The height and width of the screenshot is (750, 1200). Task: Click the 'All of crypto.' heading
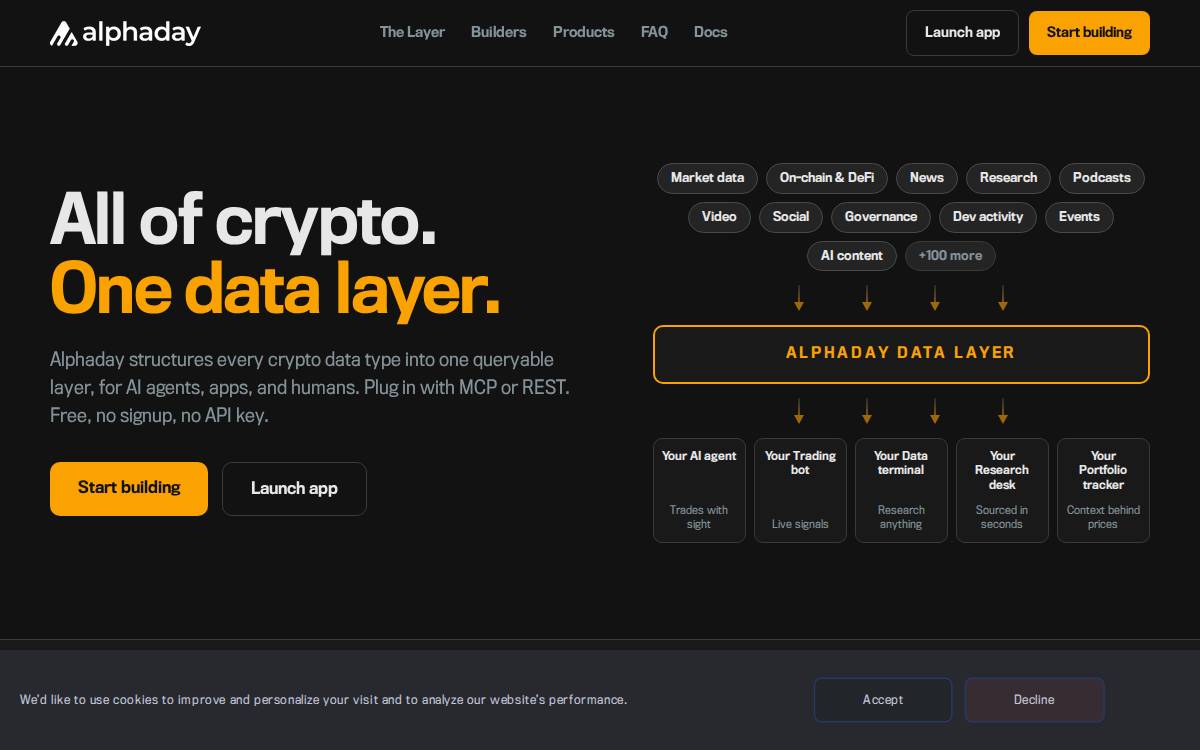click(x=243, y=220)
